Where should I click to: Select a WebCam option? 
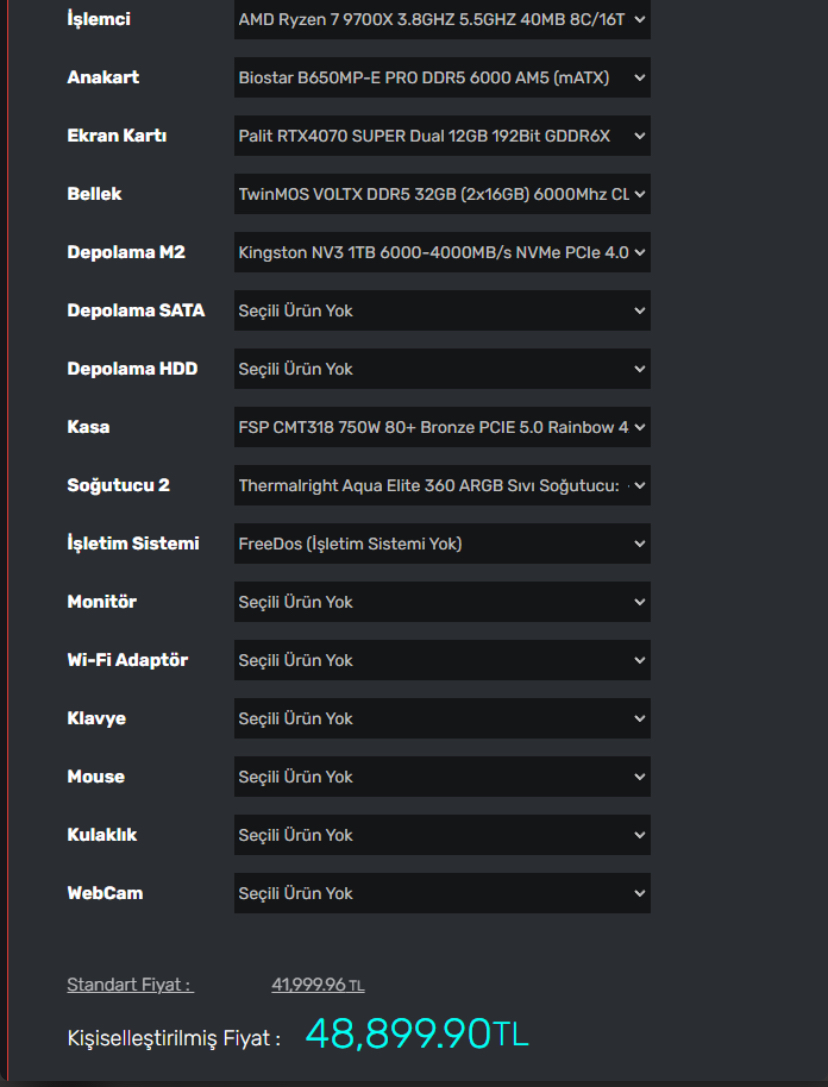442,893
